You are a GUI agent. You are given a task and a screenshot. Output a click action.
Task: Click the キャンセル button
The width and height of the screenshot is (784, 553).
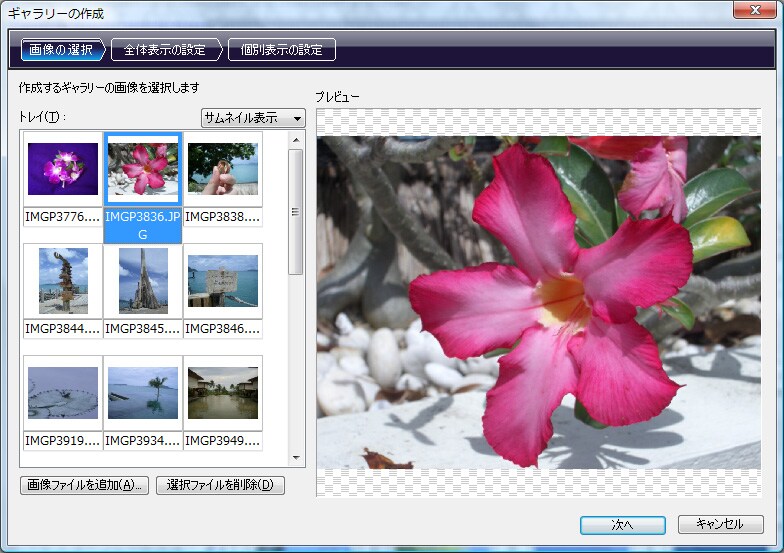click(x=720, y=524)
